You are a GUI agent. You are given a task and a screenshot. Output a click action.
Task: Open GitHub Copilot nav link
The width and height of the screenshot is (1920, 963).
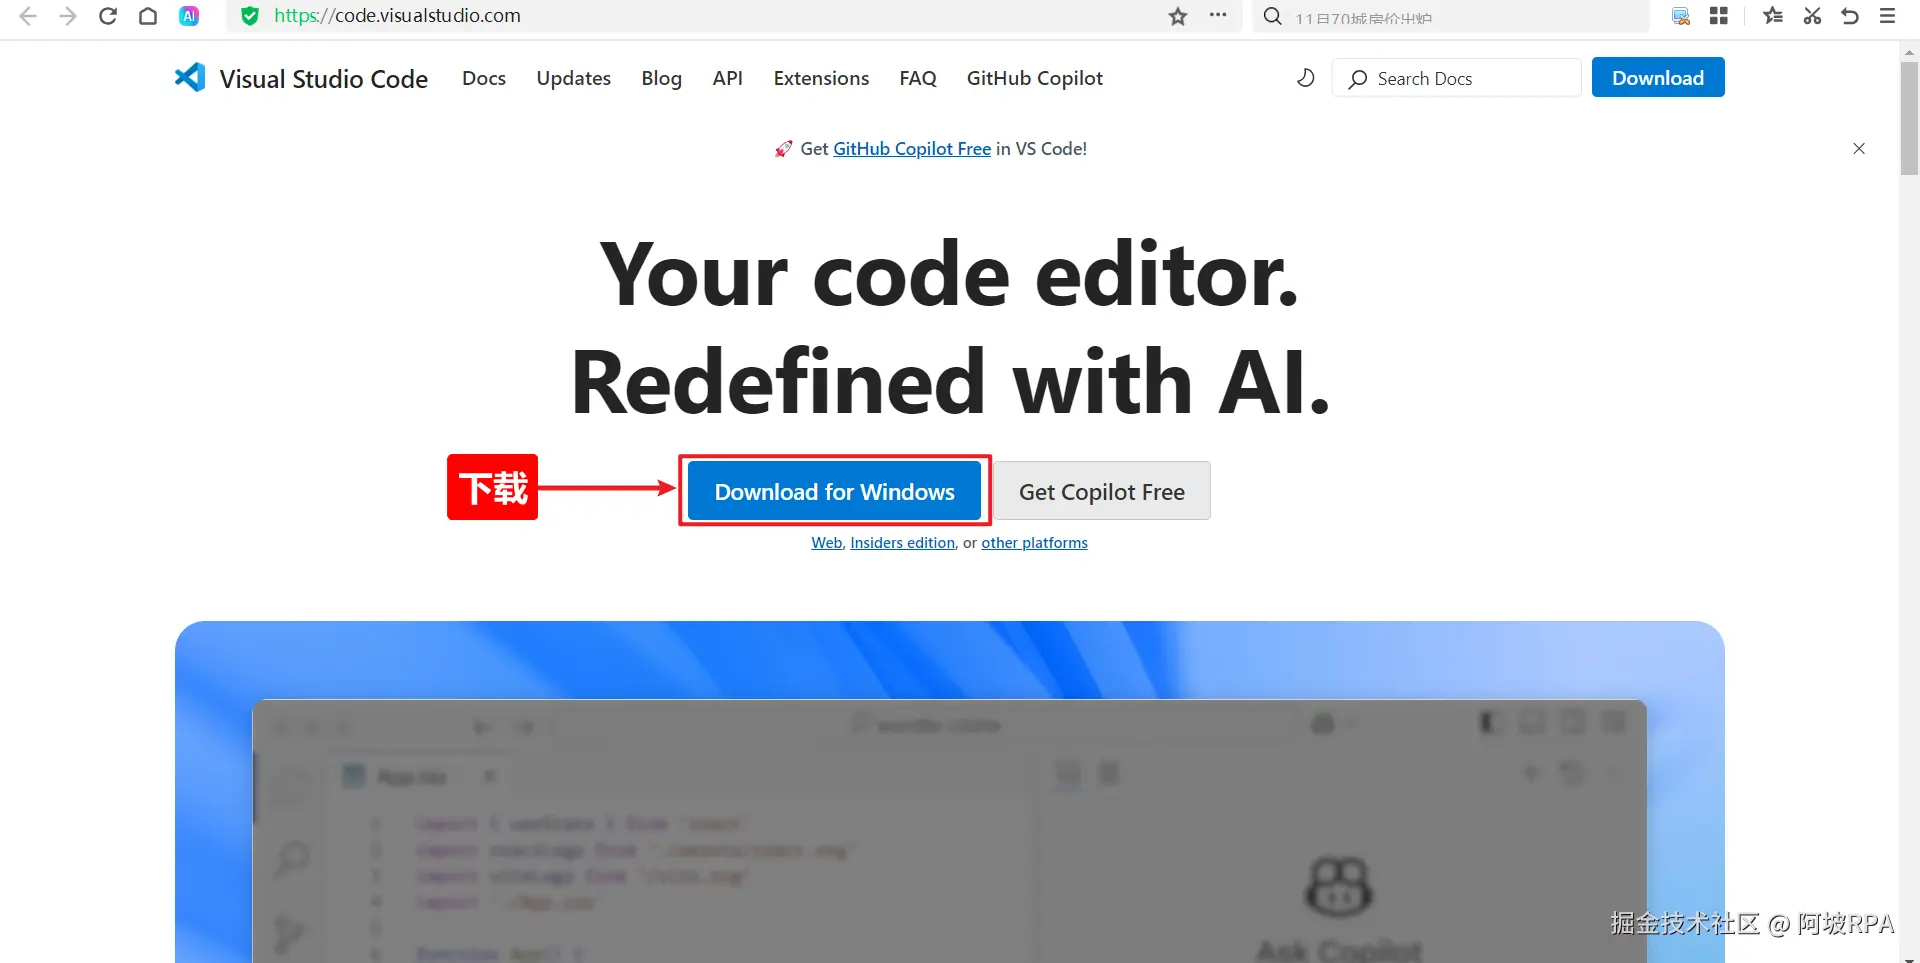(x=1035, y=78)
